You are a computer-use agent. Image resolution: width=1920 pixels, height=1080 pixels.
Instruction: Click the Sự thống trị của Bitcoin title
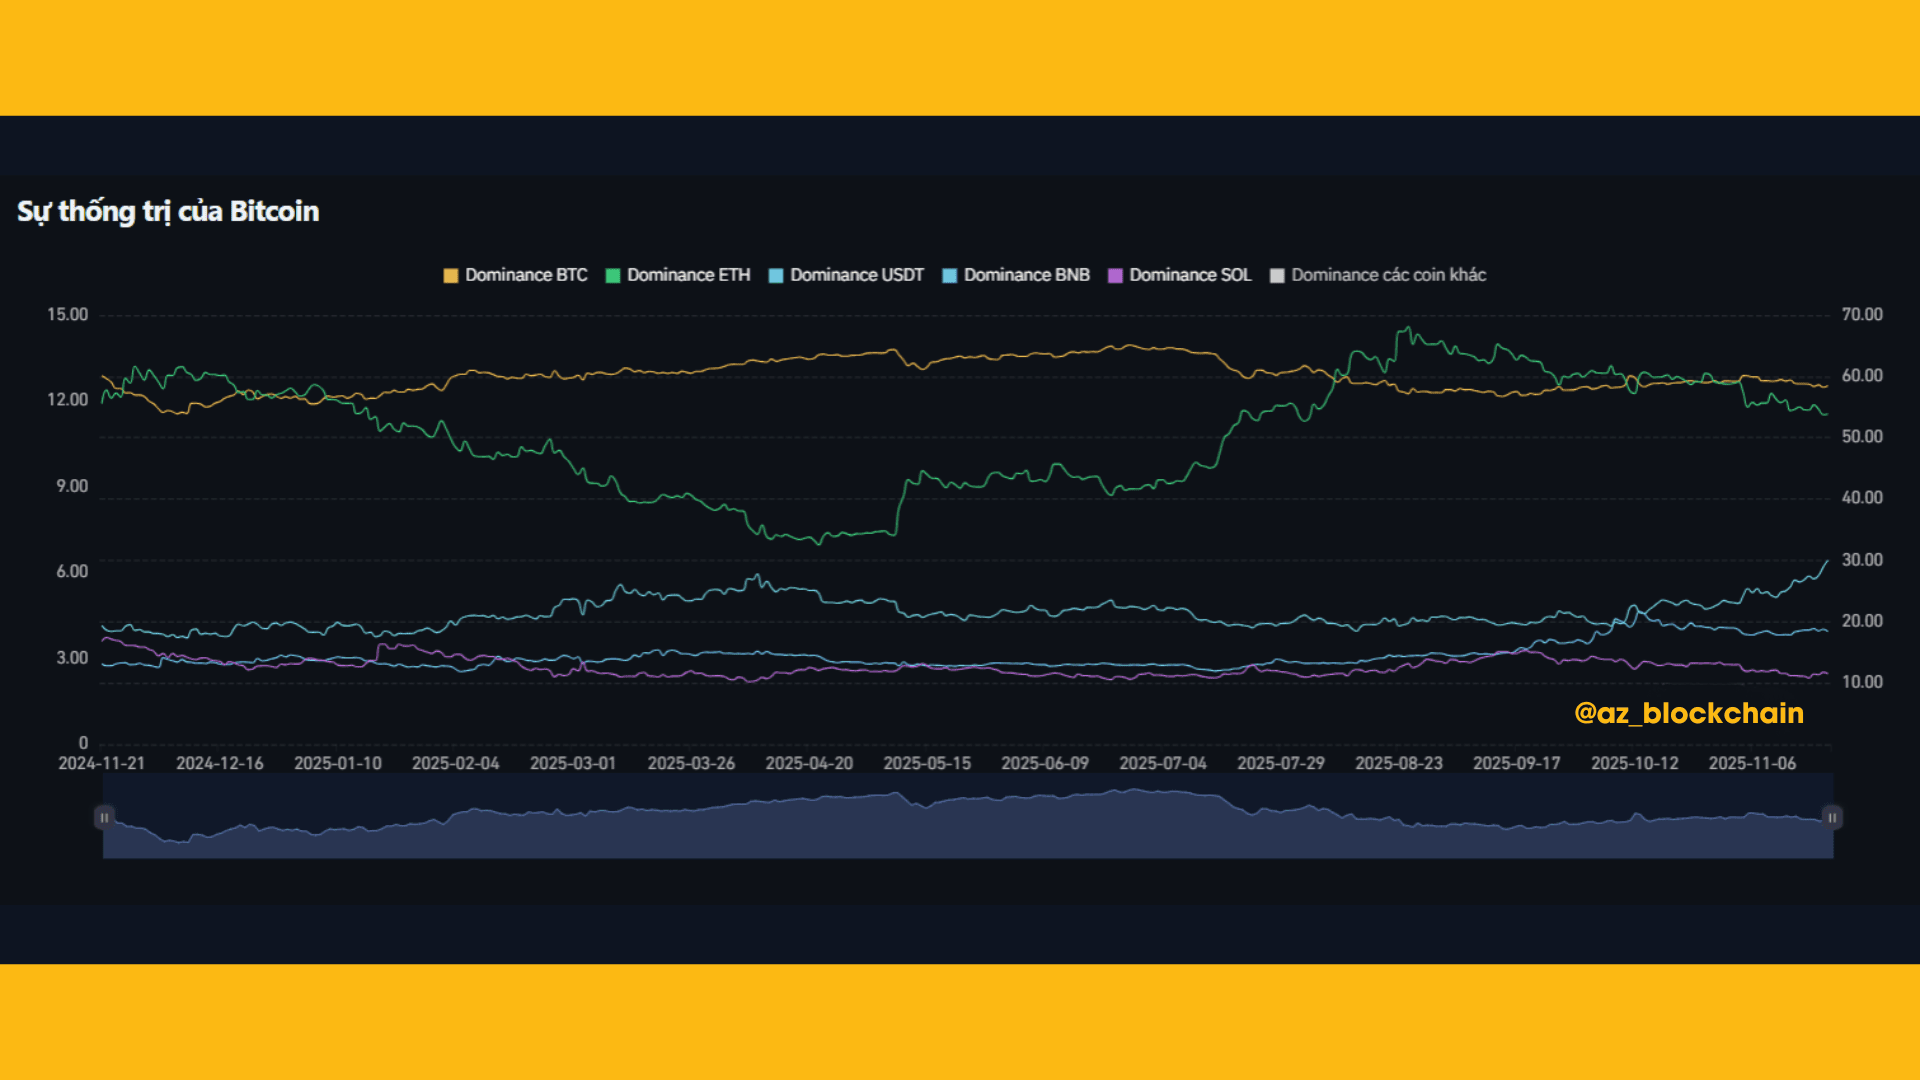pos(168,211)
